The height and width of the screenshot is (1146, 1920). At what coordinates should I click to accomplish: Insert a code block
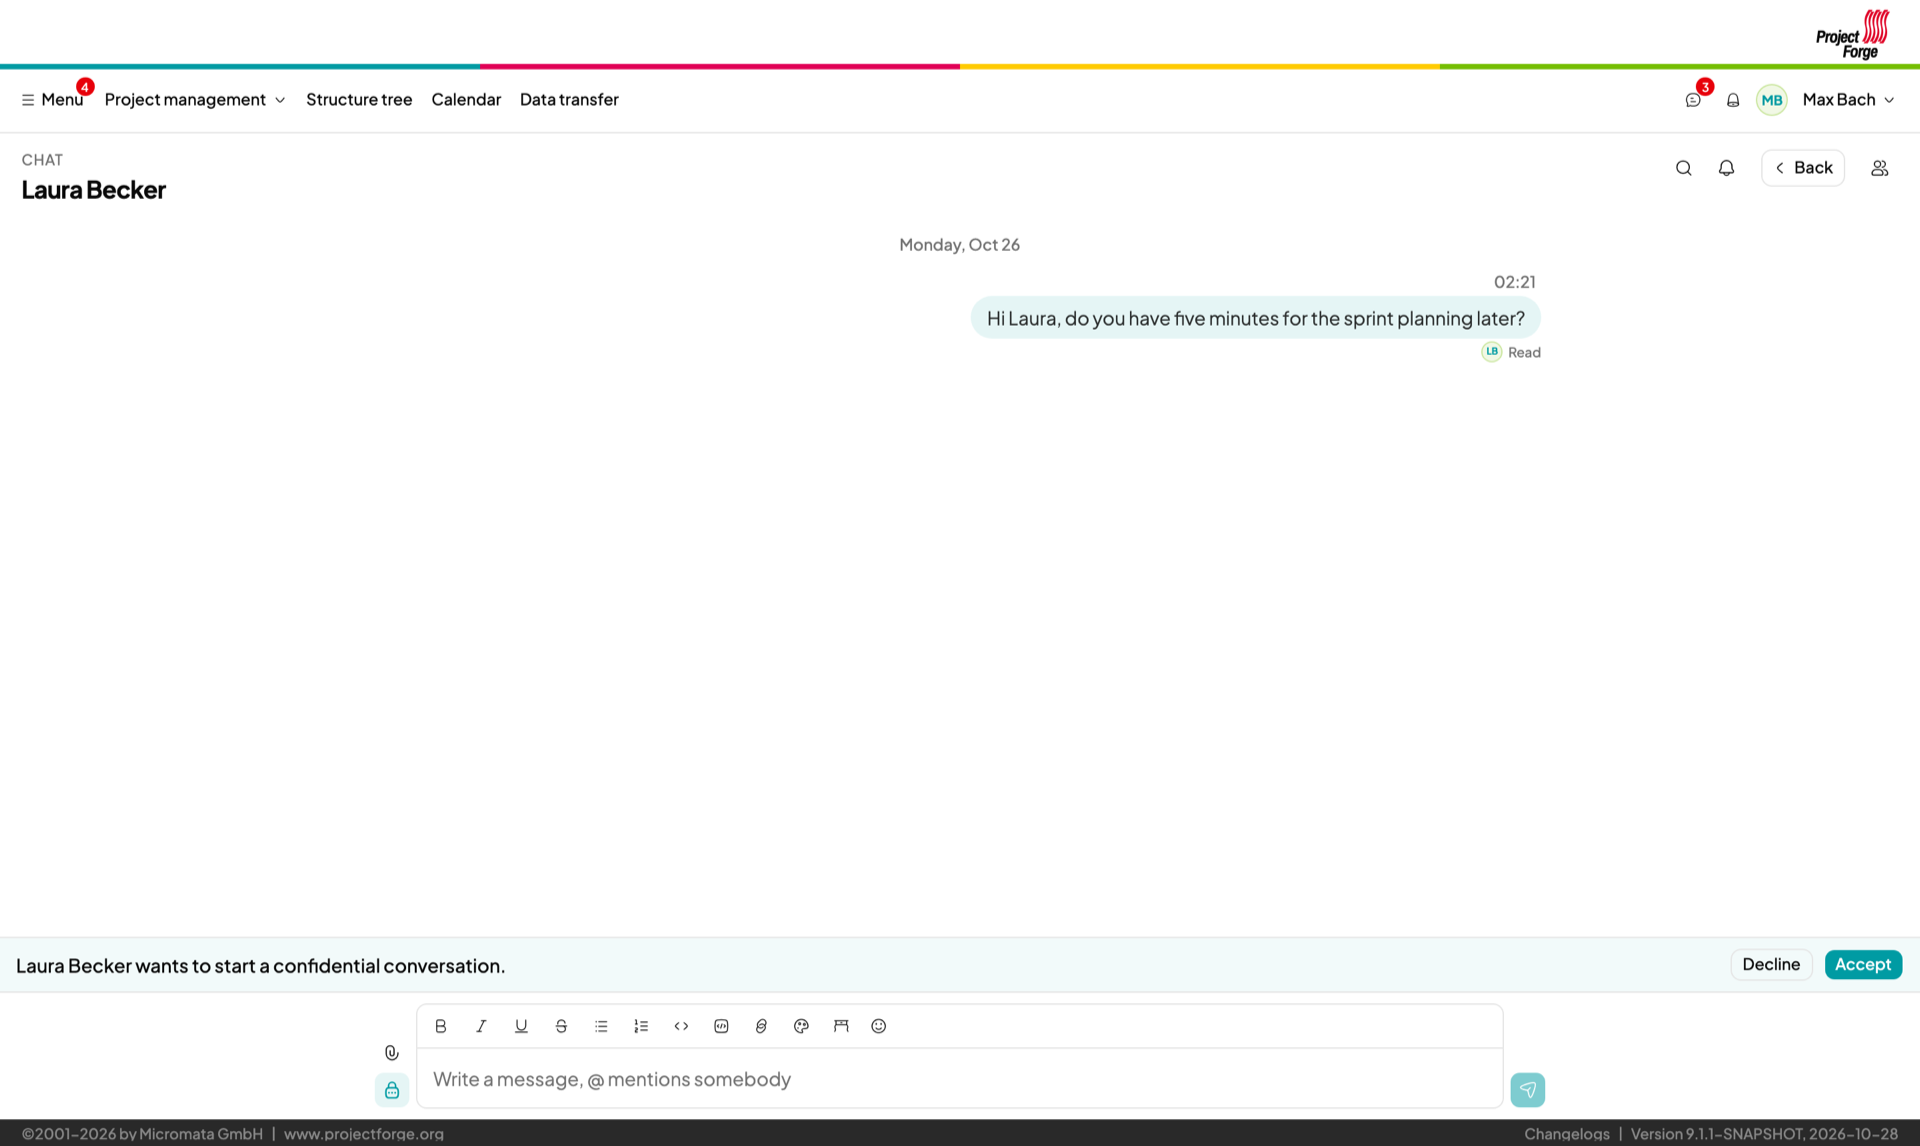[x=721, y=1026]
